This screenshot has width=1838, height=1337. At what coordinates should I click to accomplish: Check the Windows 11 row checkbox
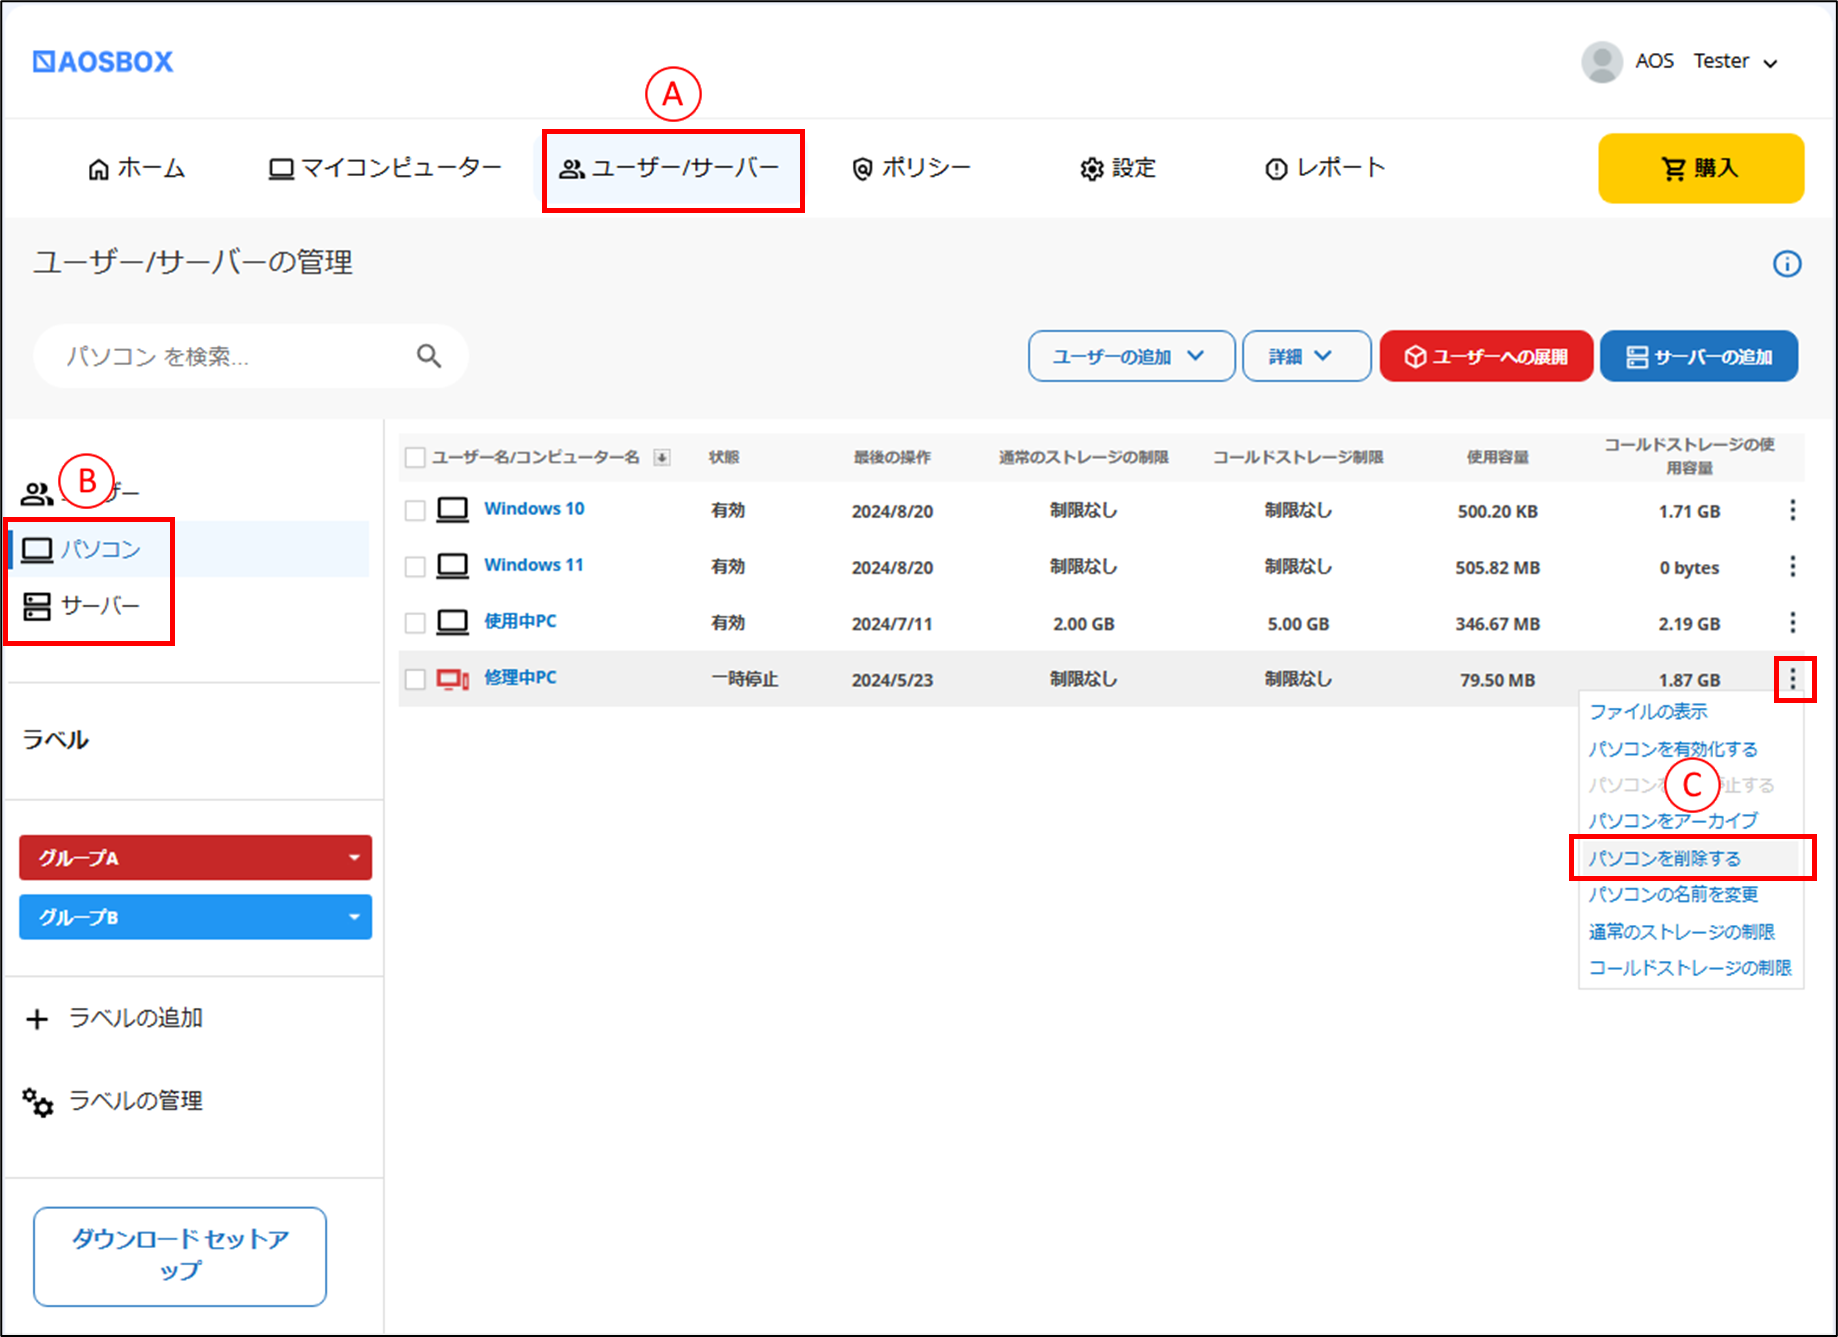pyautogui.click(x=415, y=567)
